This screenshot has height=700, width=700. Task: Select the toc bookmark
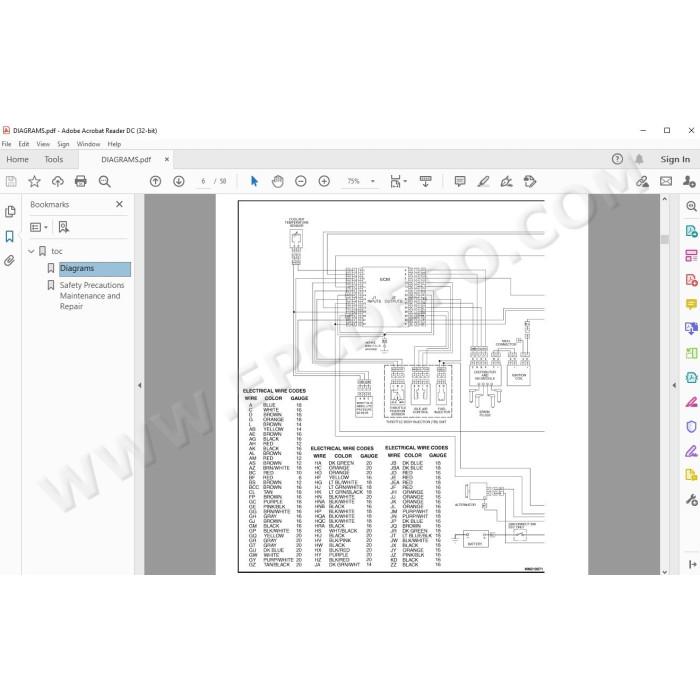pos(57,251)
